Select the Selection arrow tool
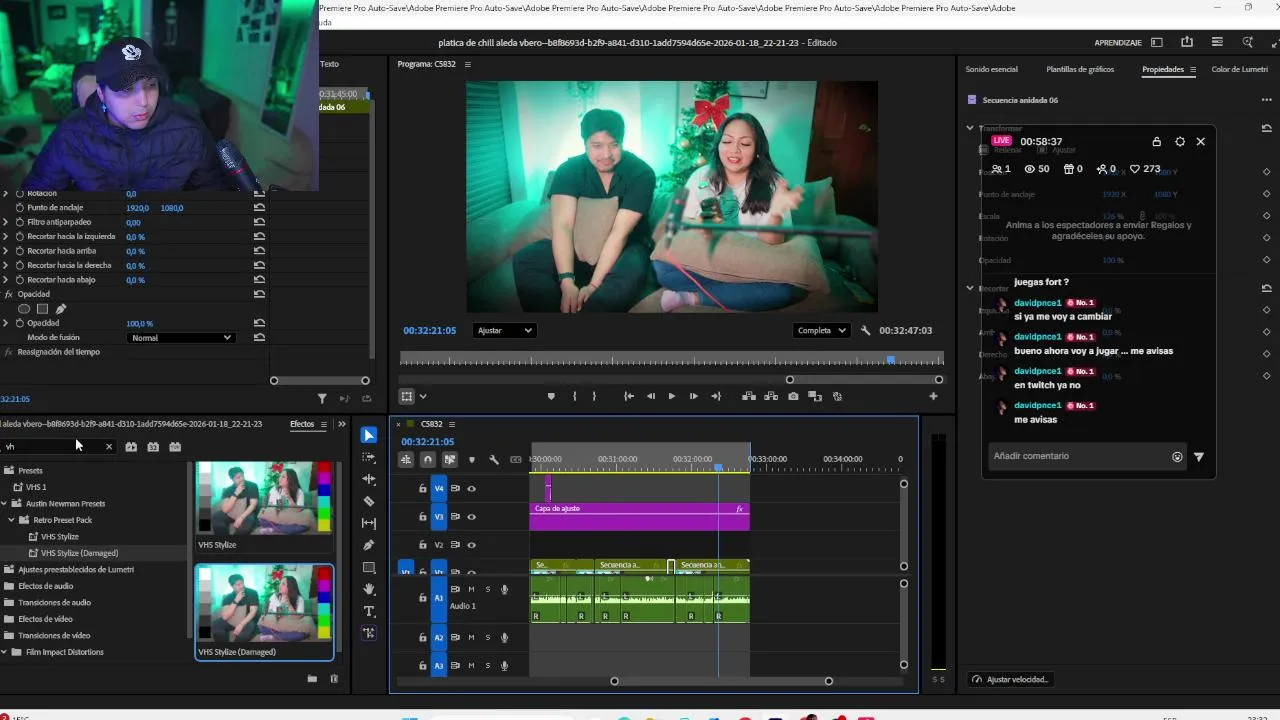This screenshot has width=1280, height=720. pos(369,435)
